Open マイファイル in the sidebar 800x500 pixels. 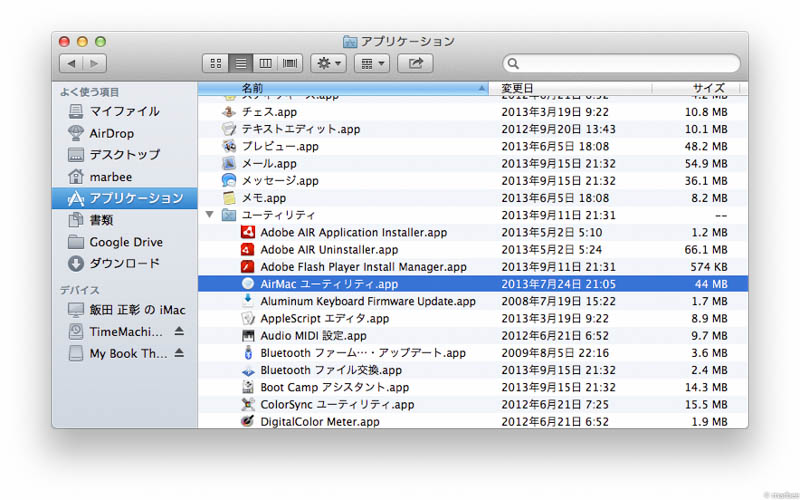pos(124,111)
